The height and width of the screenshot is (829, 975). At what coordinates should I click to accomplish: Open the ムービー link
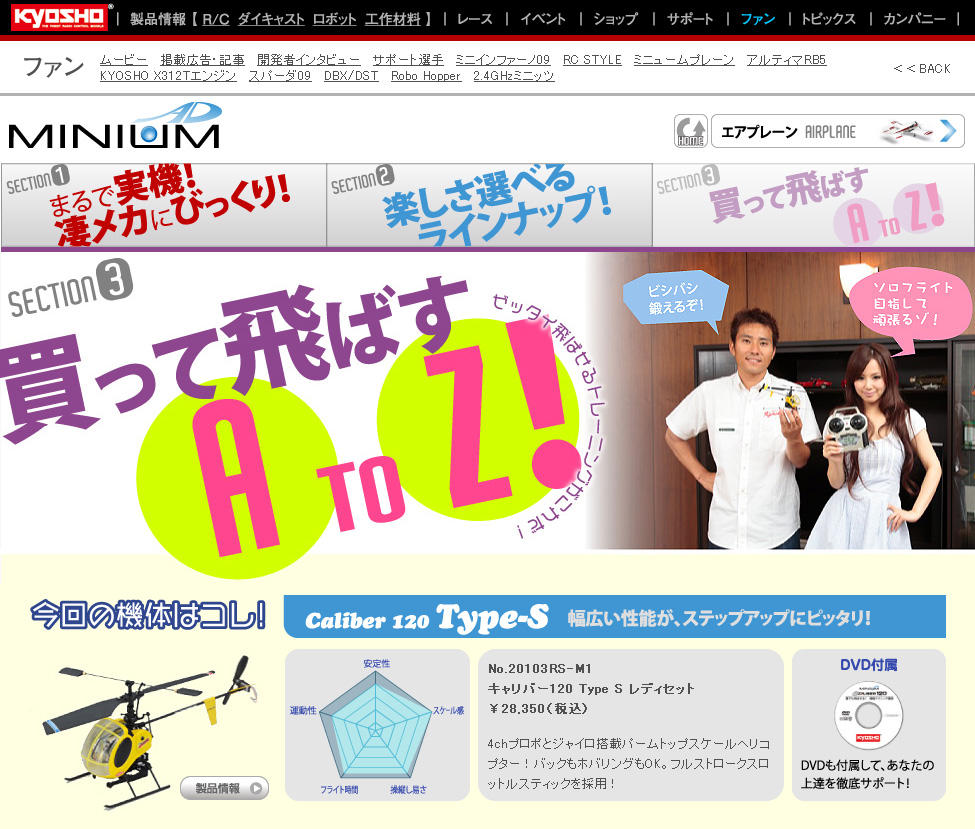pos(124,60)
